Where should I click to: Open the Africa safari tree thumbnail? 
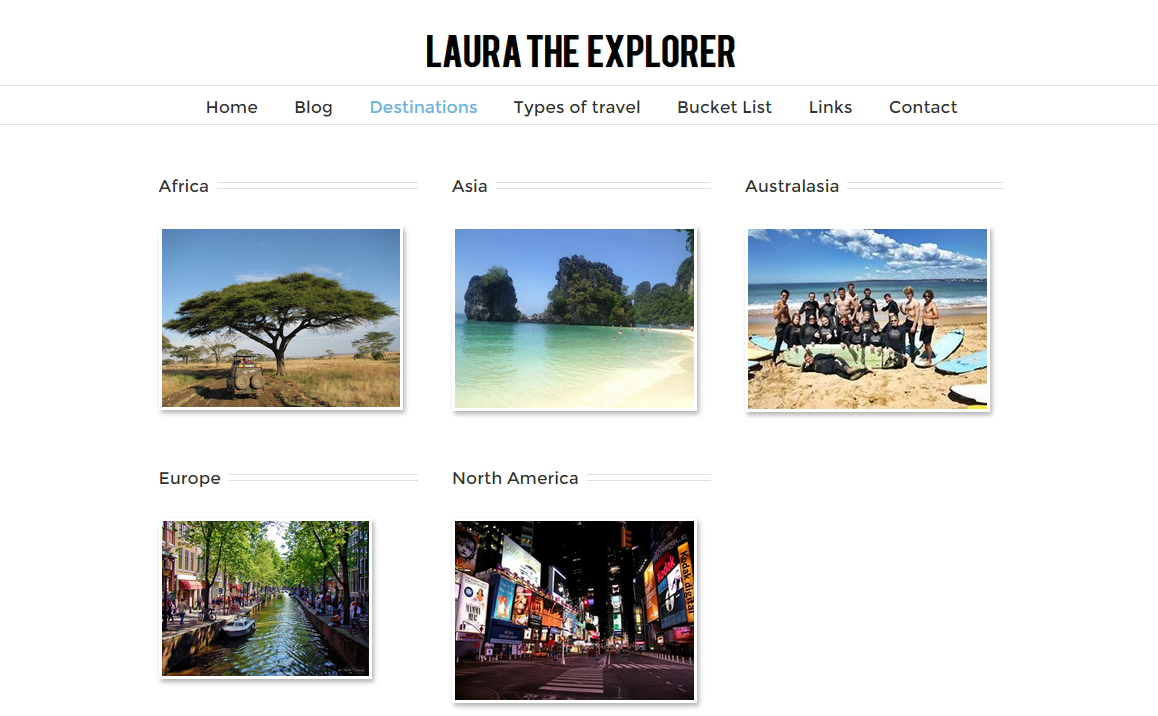tap(281, 318)
